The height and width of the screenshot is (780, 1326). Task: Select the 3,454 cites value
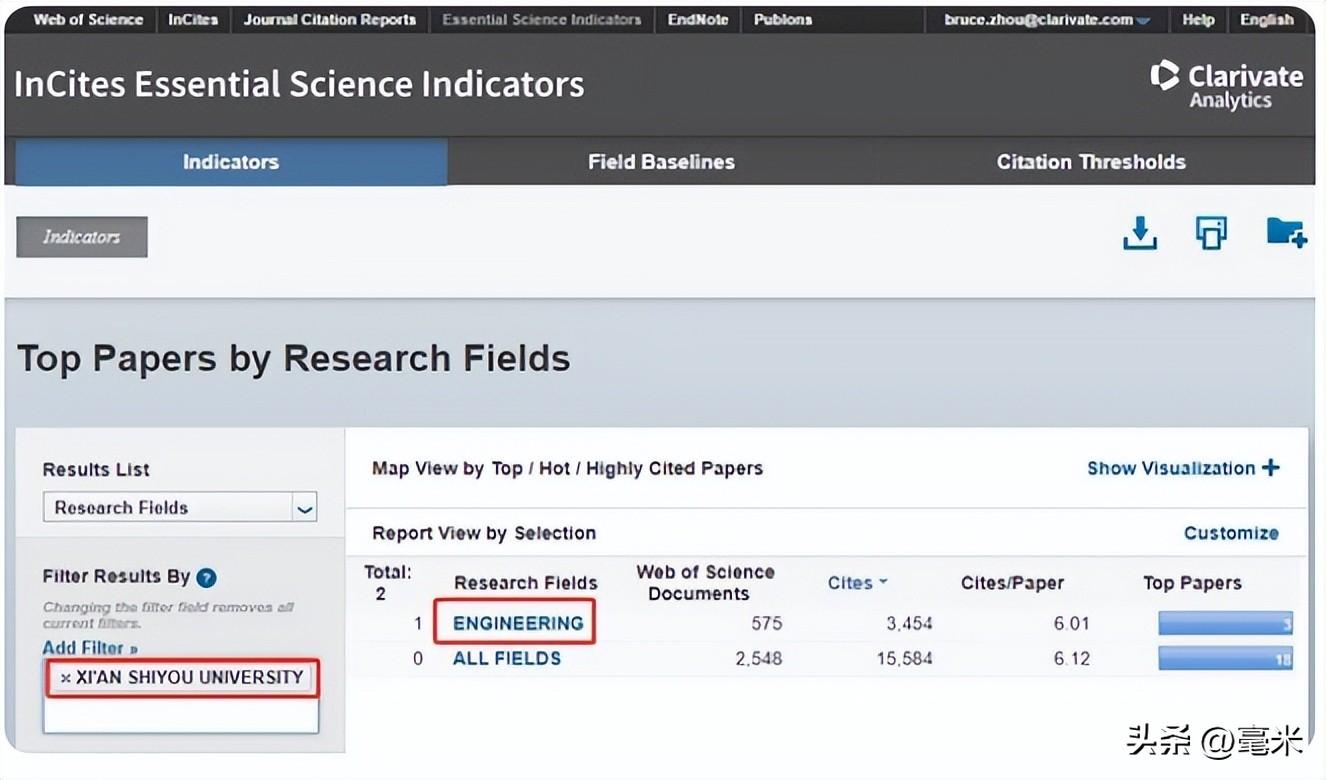909,623
